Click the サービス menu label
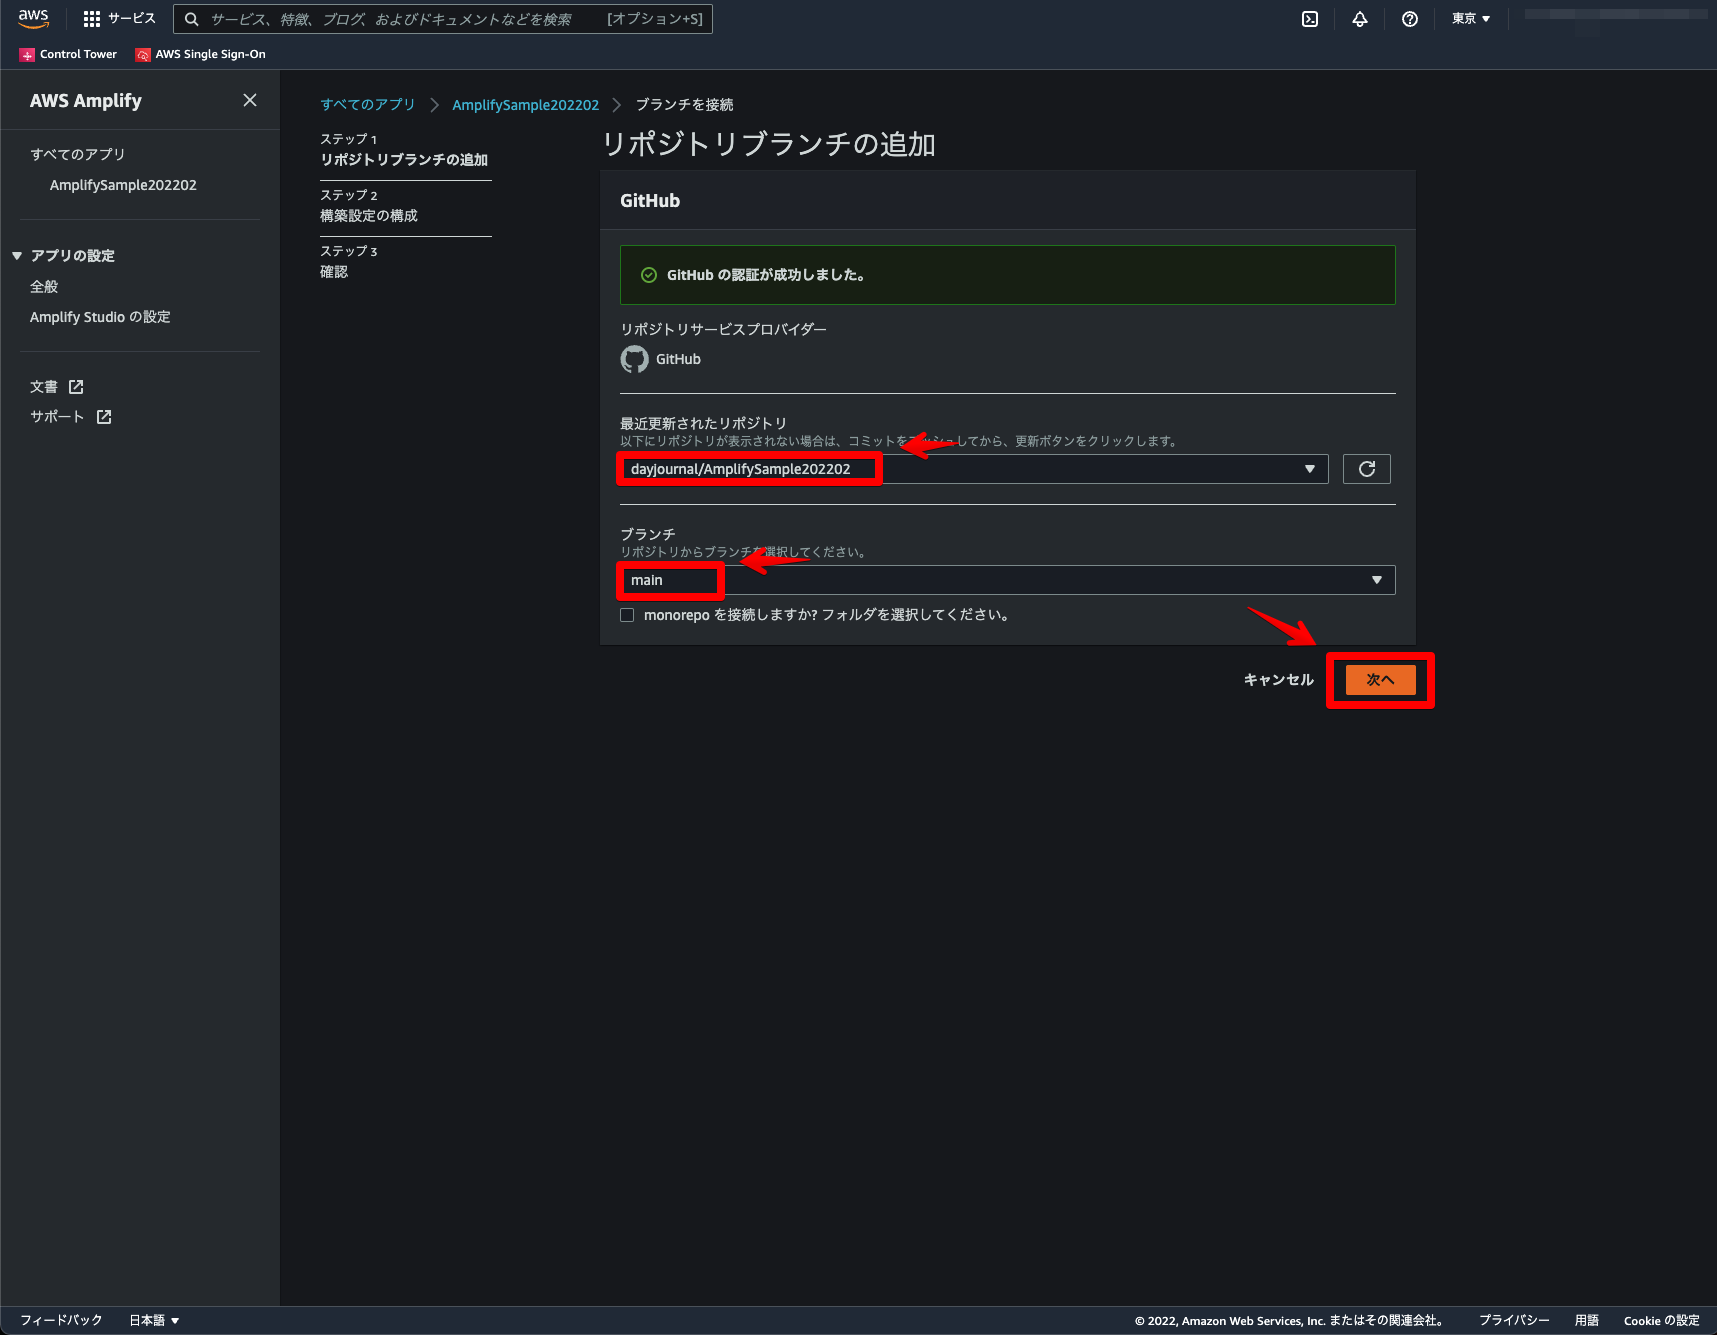The image size is (1717, 1335). point(132,19)
